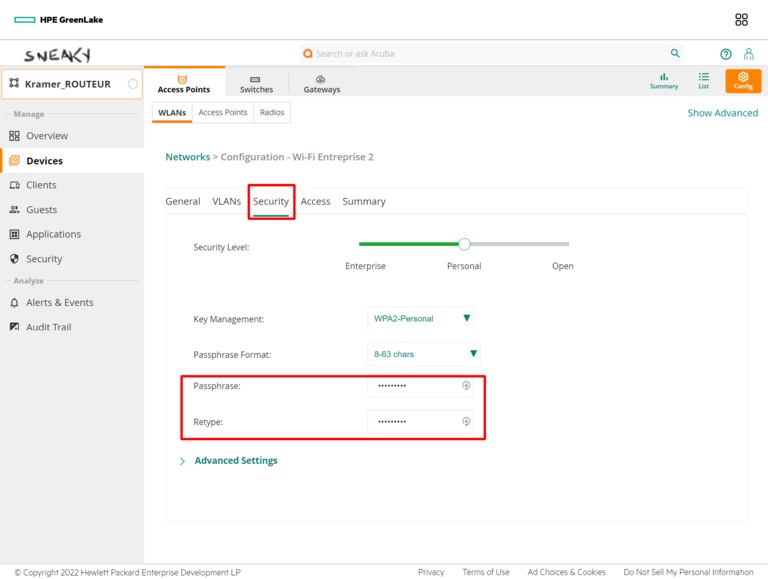Open the HPE GreenLake apps grid icon
768x579 pixels.
(741, 20)
